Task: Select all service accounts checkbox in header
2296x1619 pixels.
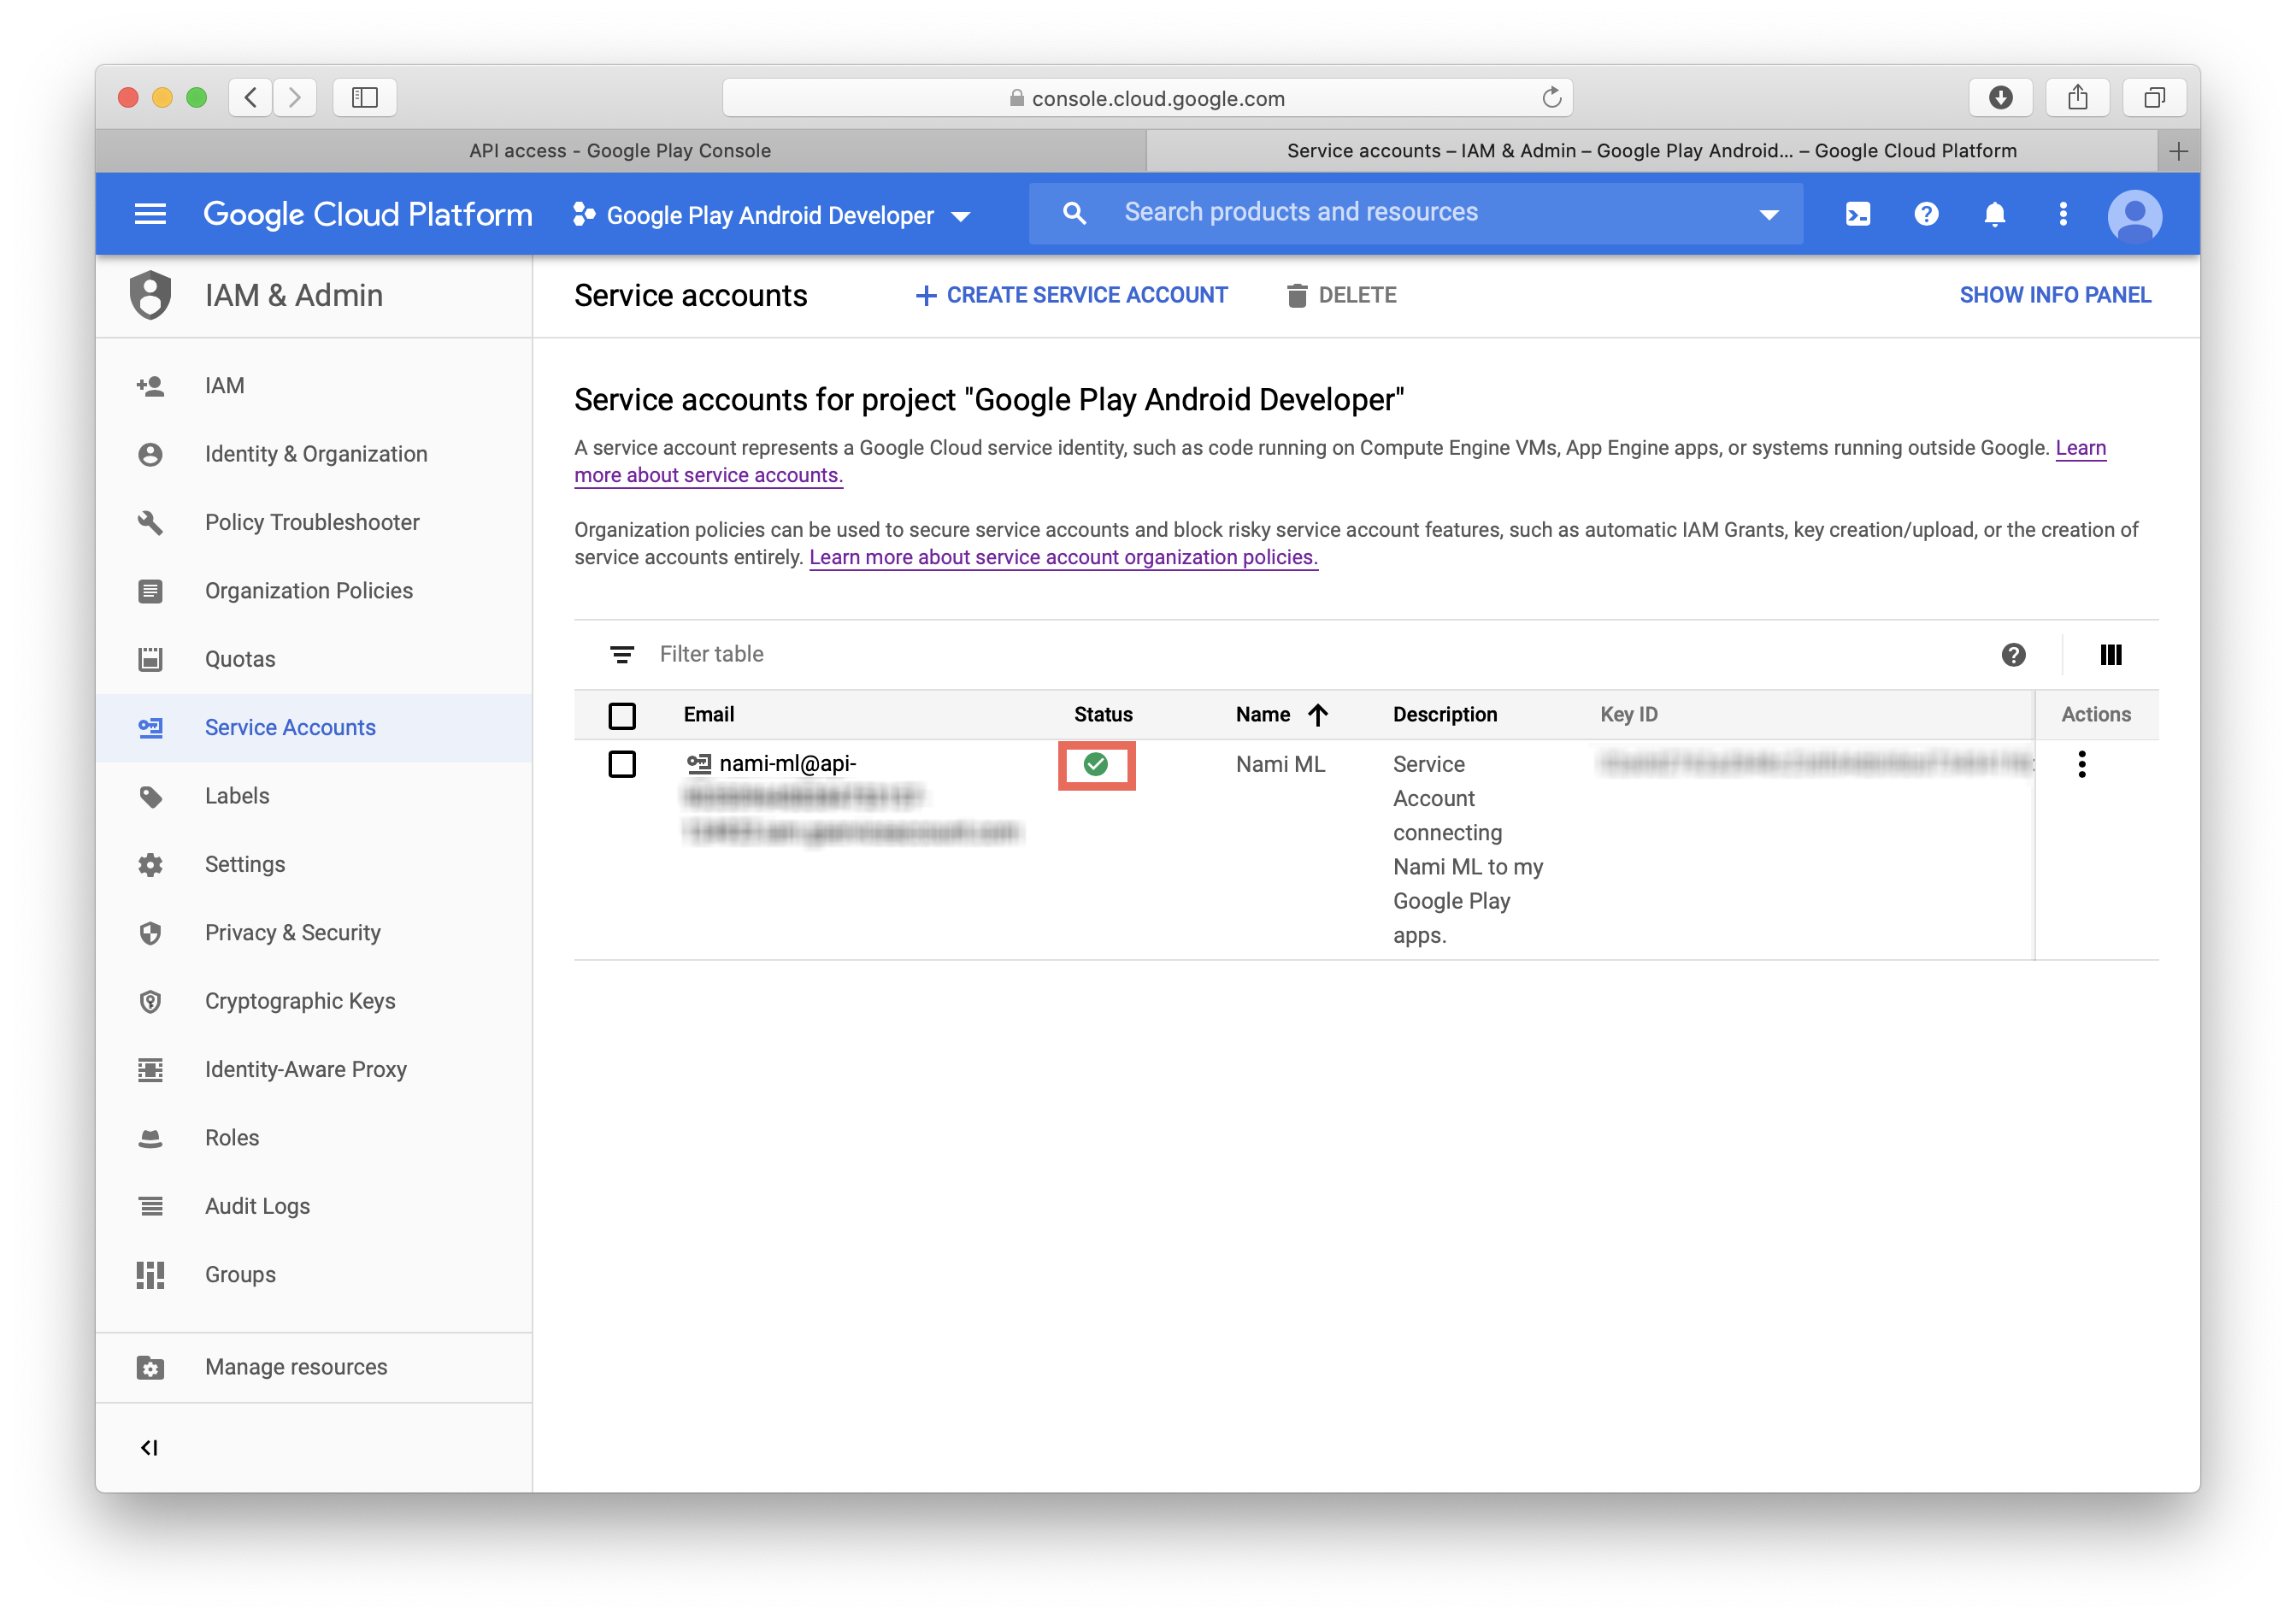Action: click(622, 716)
